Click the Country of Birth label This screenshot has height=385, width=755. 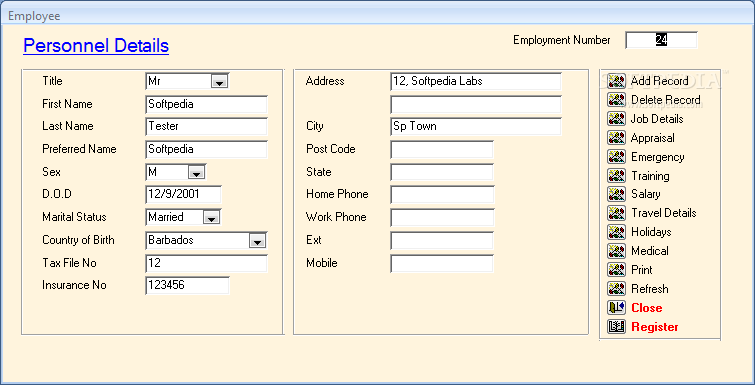point(78,240)
